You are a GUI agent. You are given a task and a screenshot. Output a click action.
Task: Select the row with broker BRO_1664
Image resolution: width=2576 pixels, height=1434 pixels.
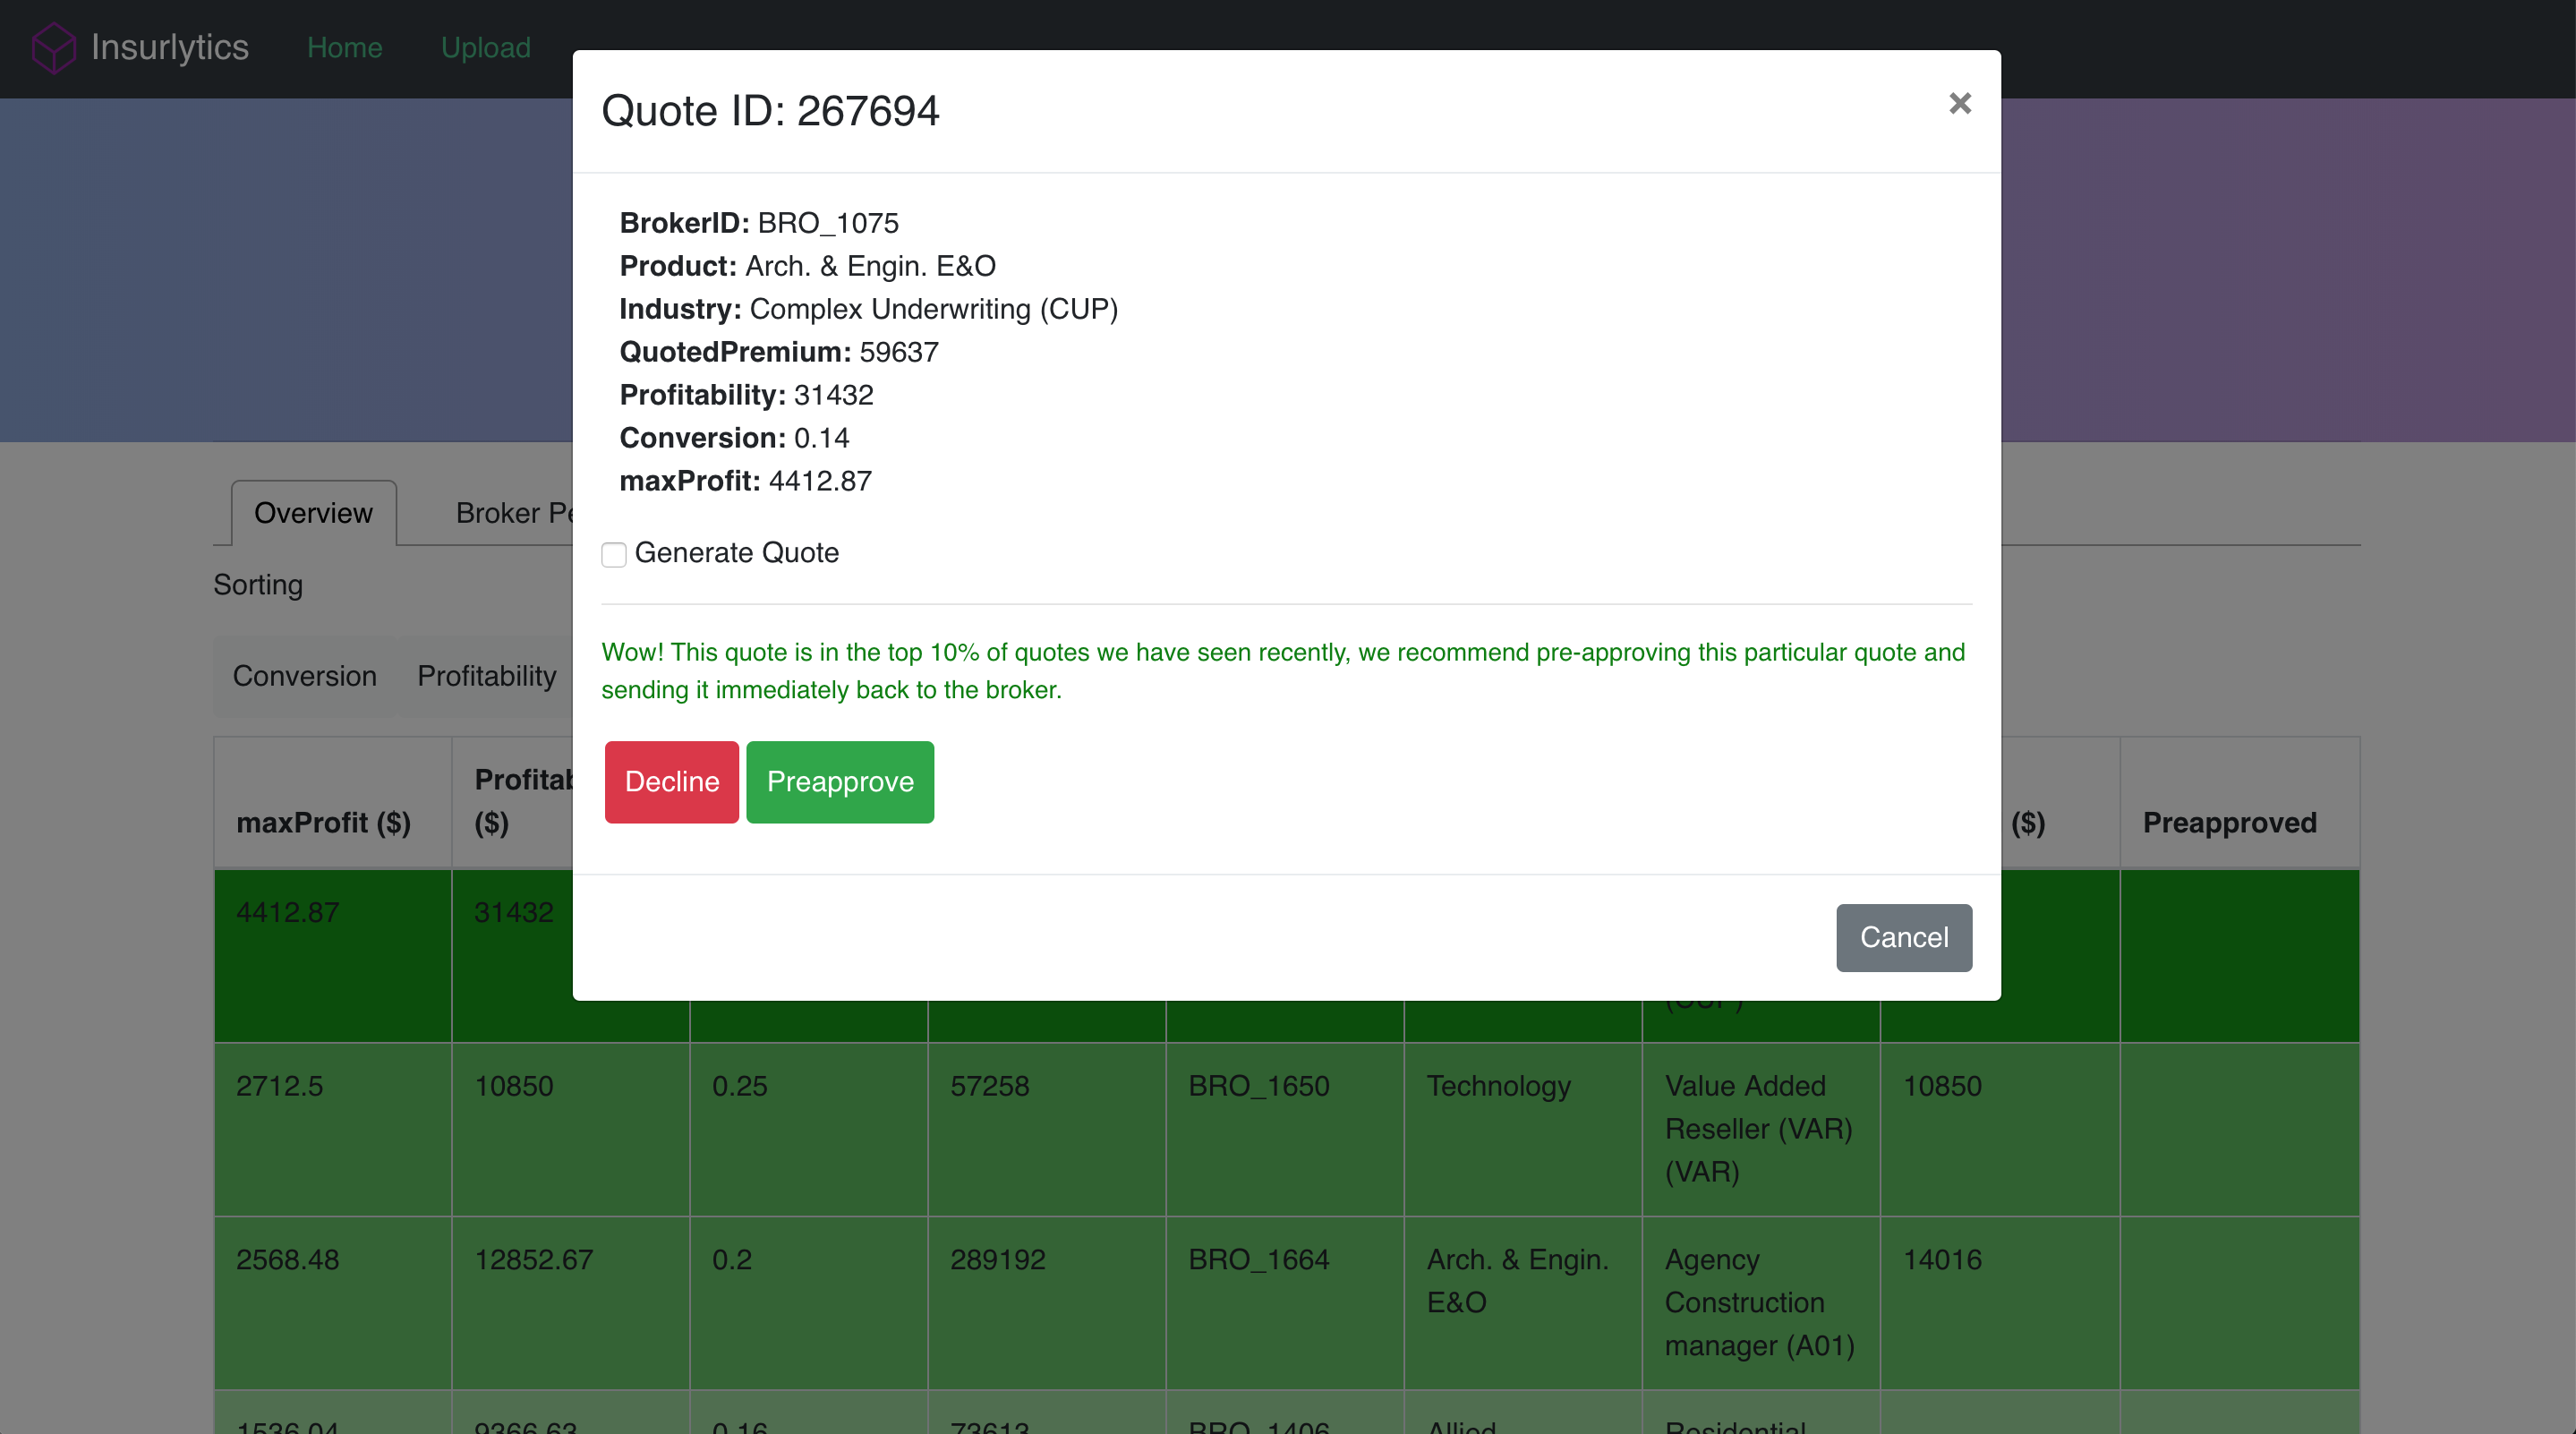(x=1258, y=1259)
